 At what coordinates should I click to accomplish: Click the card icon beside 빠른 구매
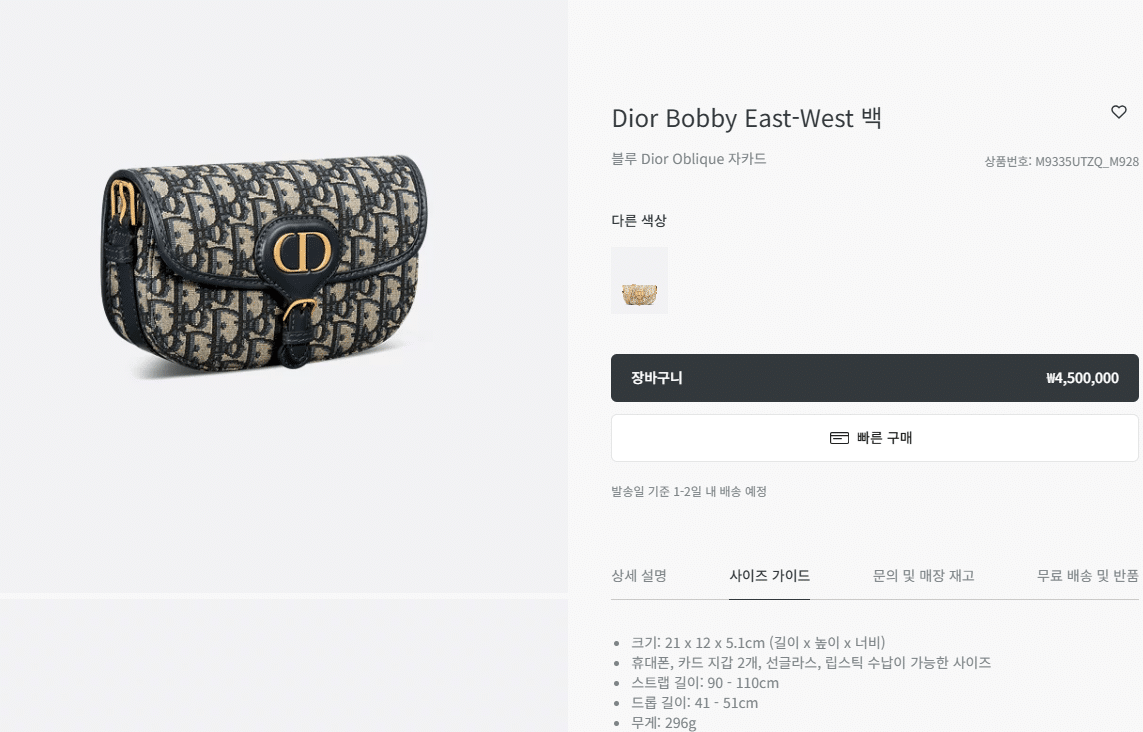(x=839, y=438)
